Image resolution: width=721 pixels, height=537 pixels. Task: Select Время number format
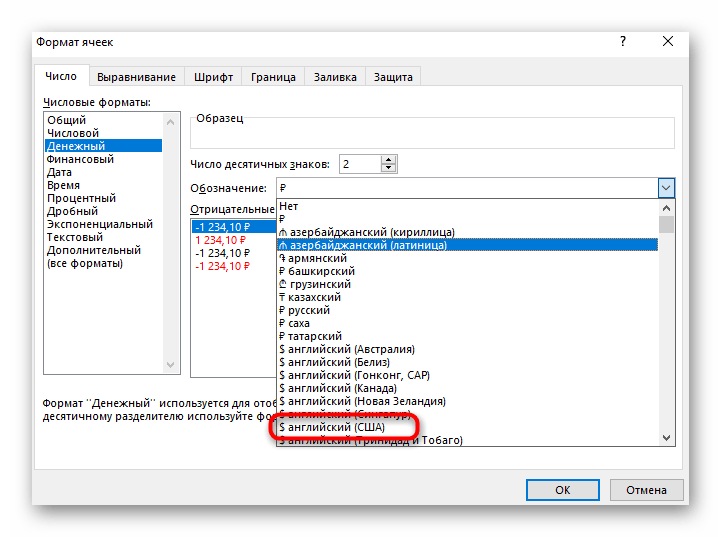point(103,185)
